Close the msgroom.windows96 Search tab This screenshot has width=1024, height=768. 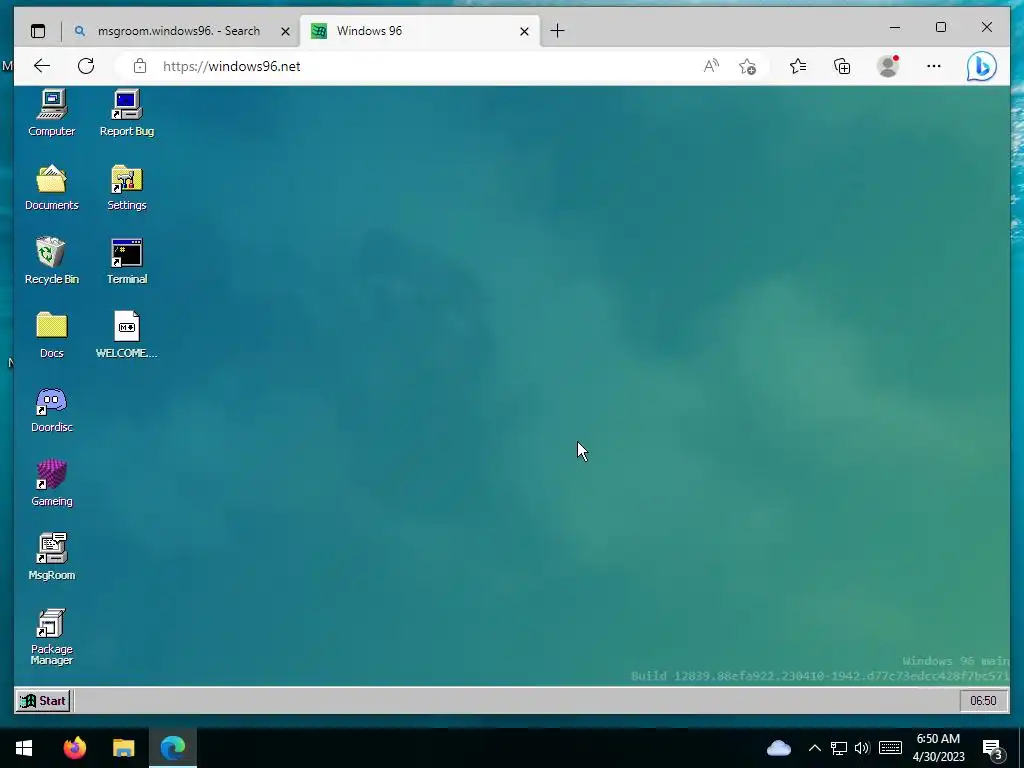click(285, 31)
